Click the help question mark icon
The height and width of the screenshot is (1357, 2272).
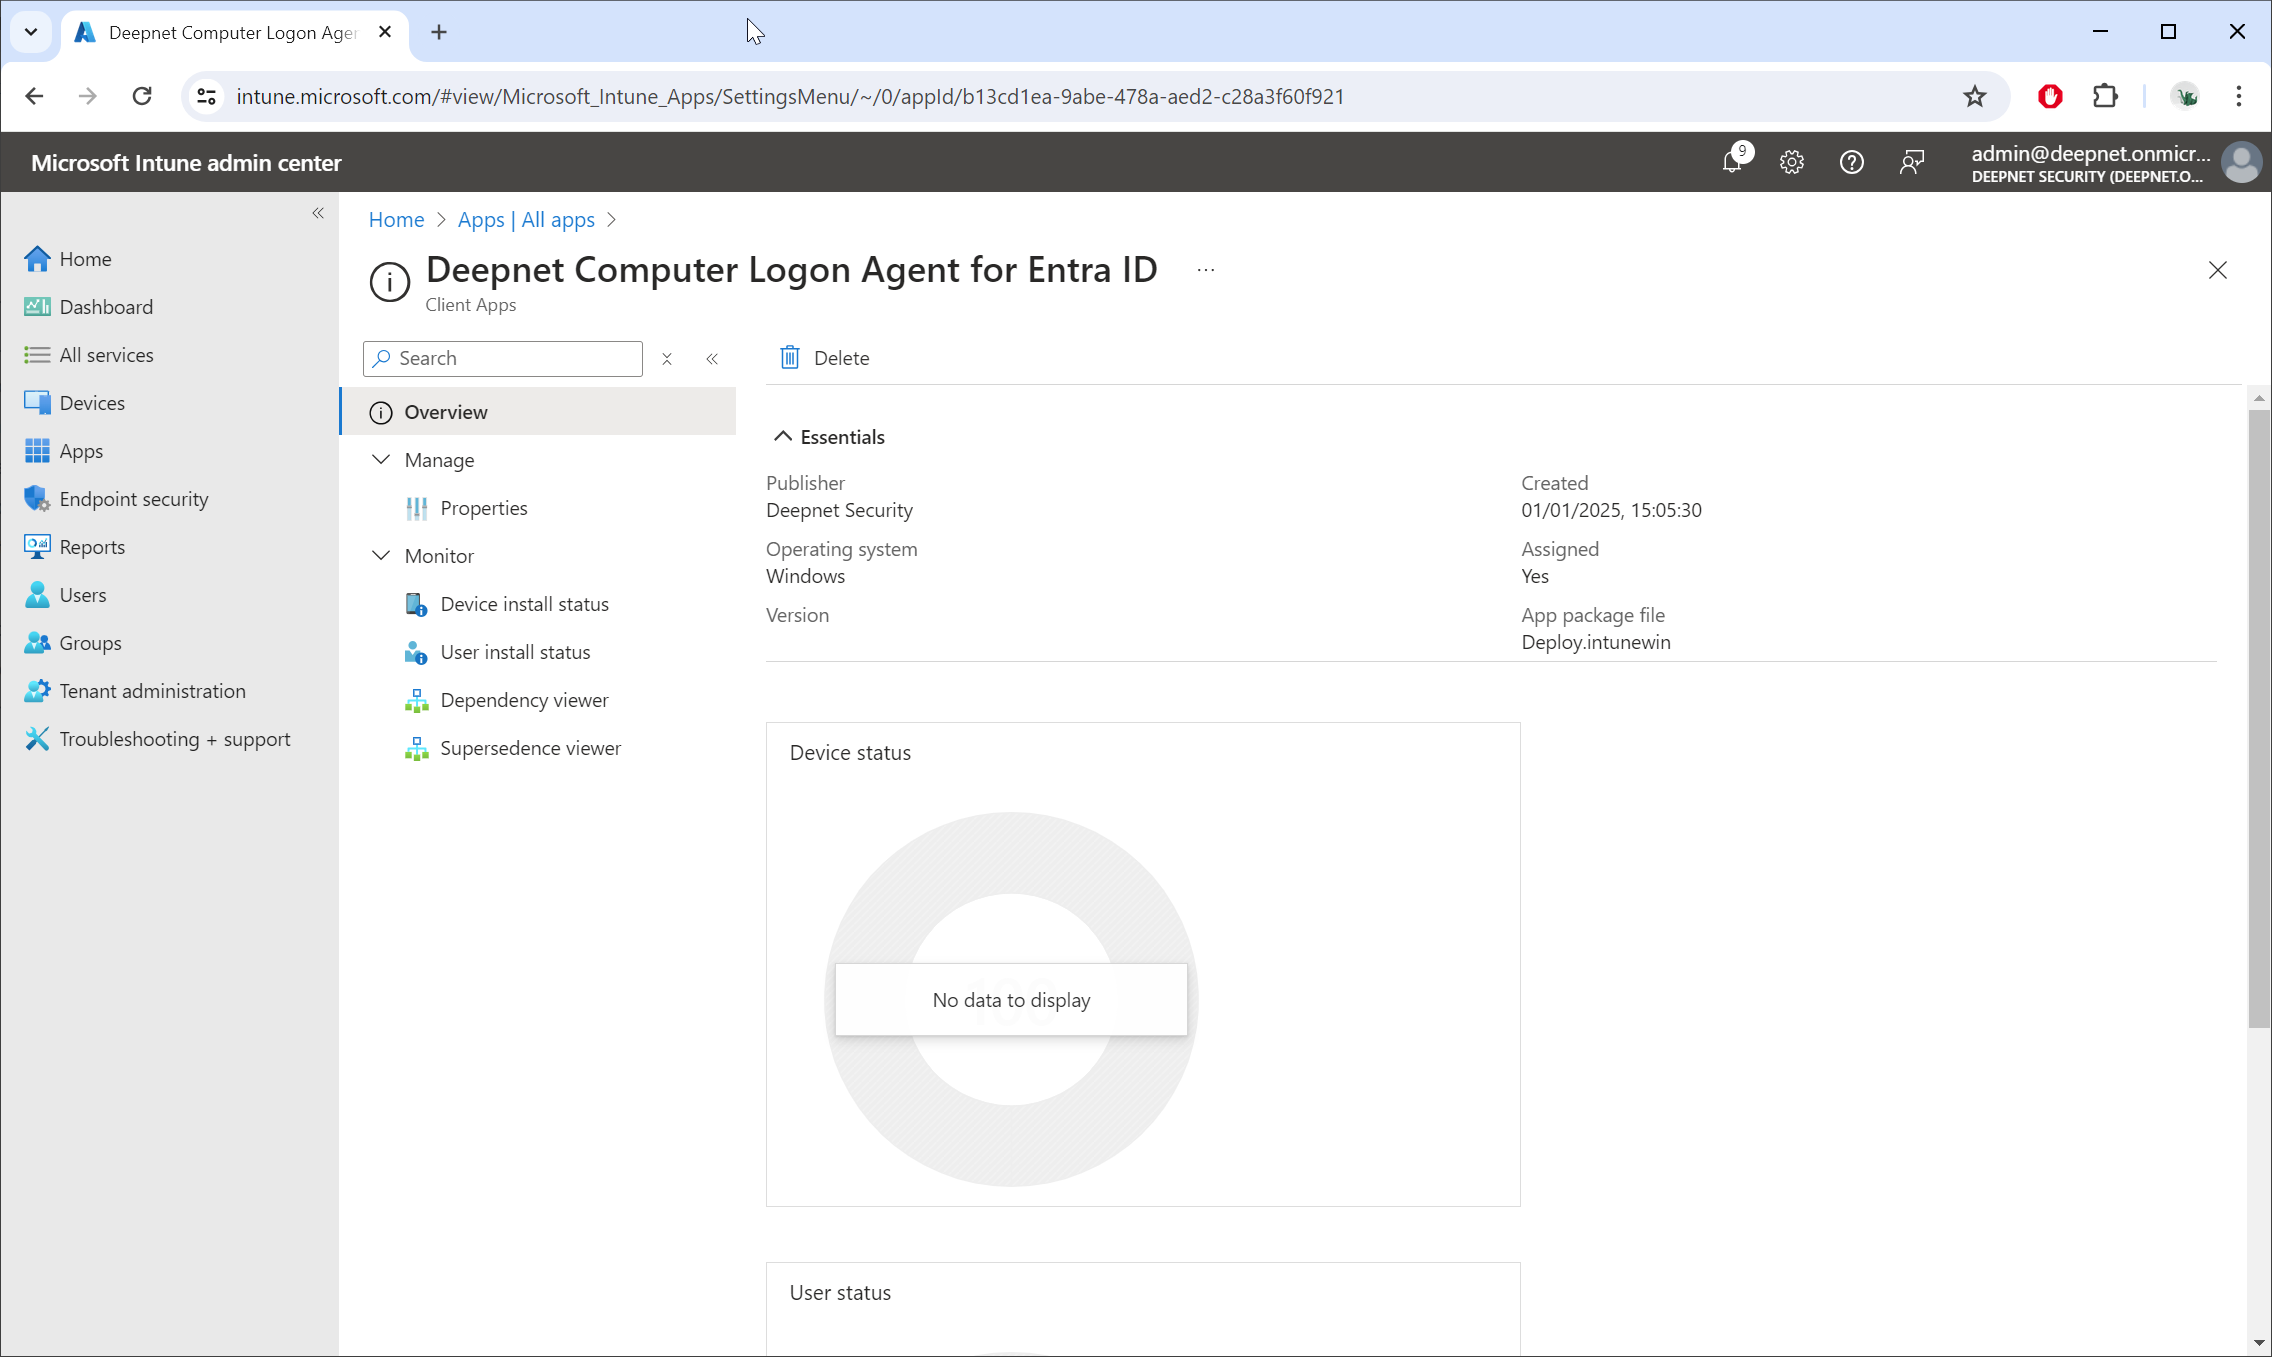click(1851, 162)
